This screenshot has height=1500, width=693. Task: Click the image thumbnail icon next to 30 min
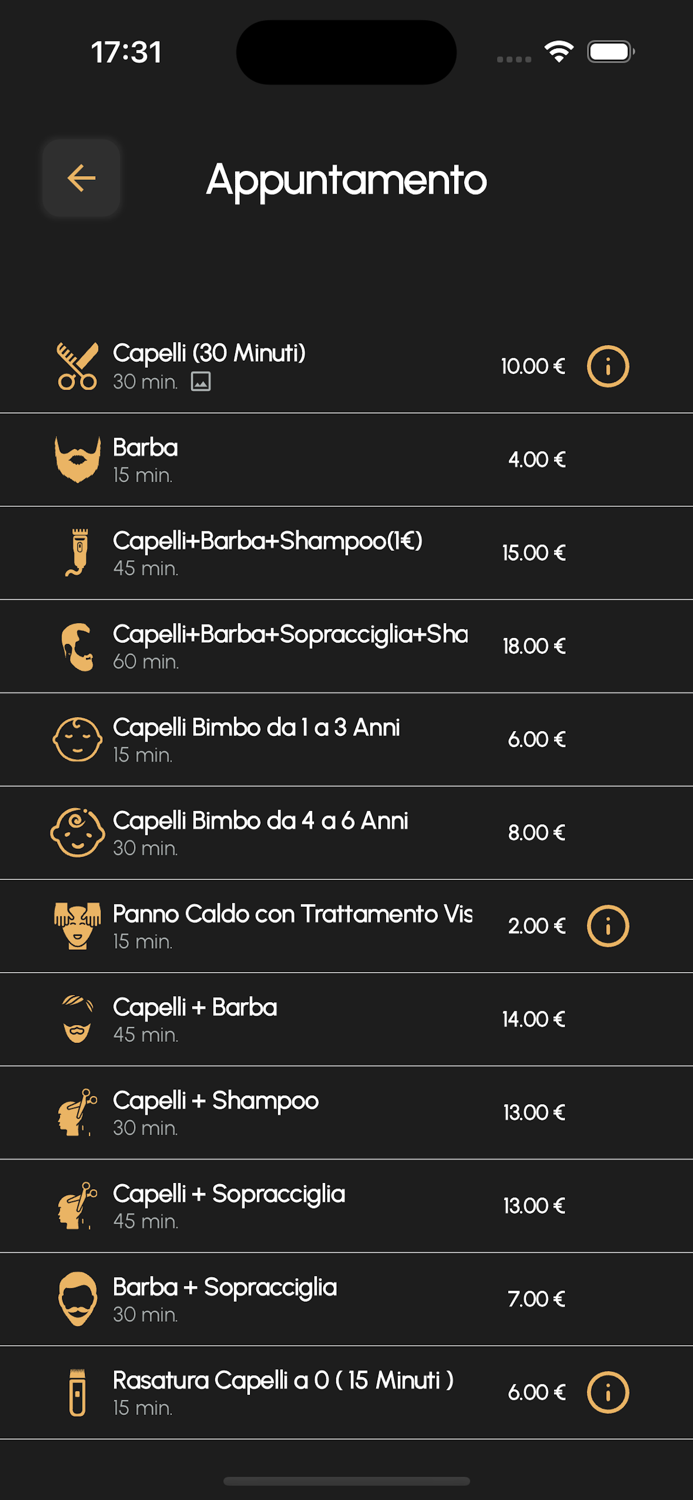[201, 381]
